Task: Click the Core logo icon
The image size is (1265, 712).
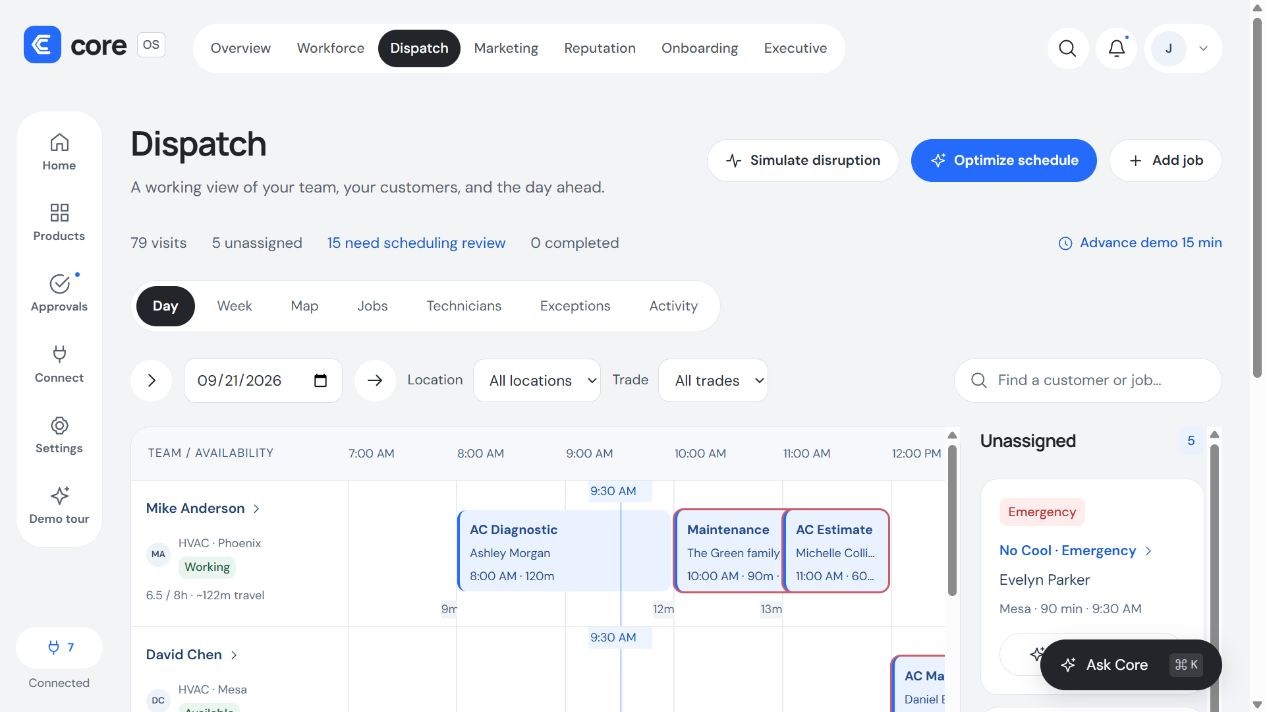Action: click(x=43, y=45)
